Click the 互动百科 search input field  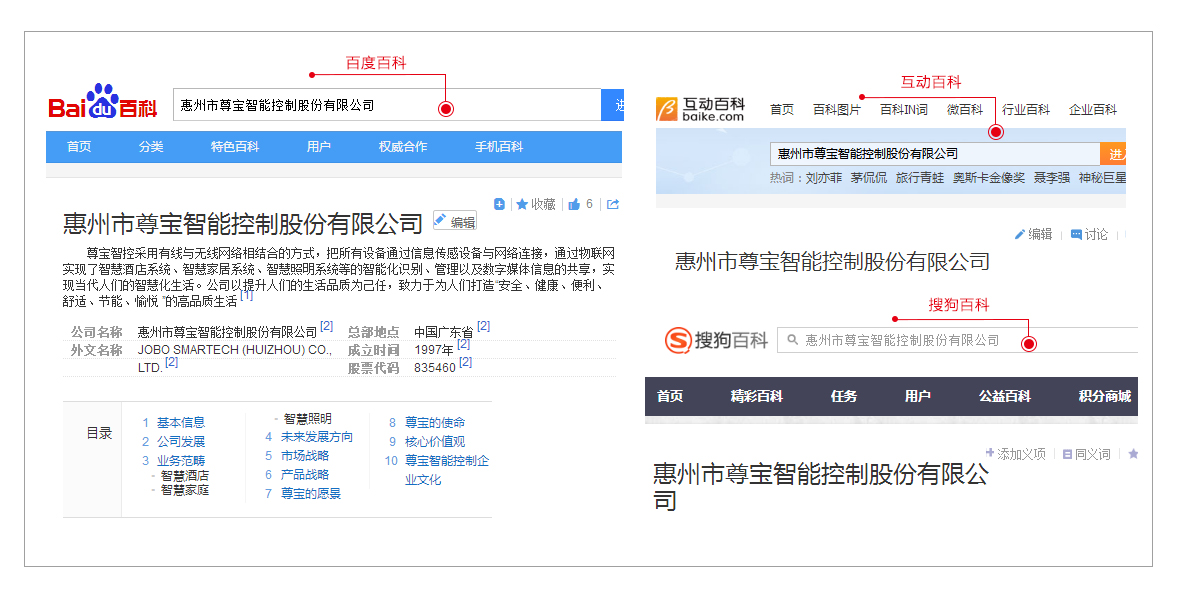pyautogui.click(x=935, y=154)
